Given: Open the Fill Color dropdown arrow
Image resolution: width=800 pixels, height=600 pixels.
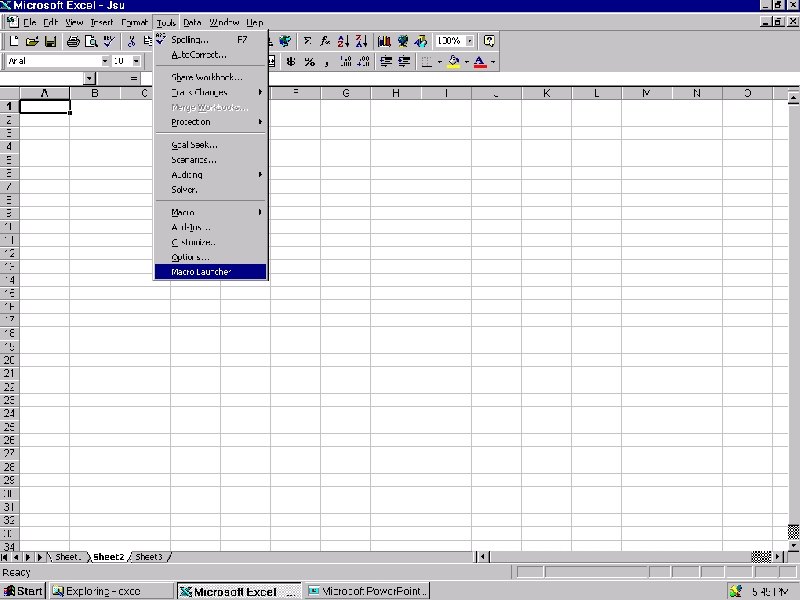Looking at the screenshot, I should pyautogui.click(x=466, y=62).
